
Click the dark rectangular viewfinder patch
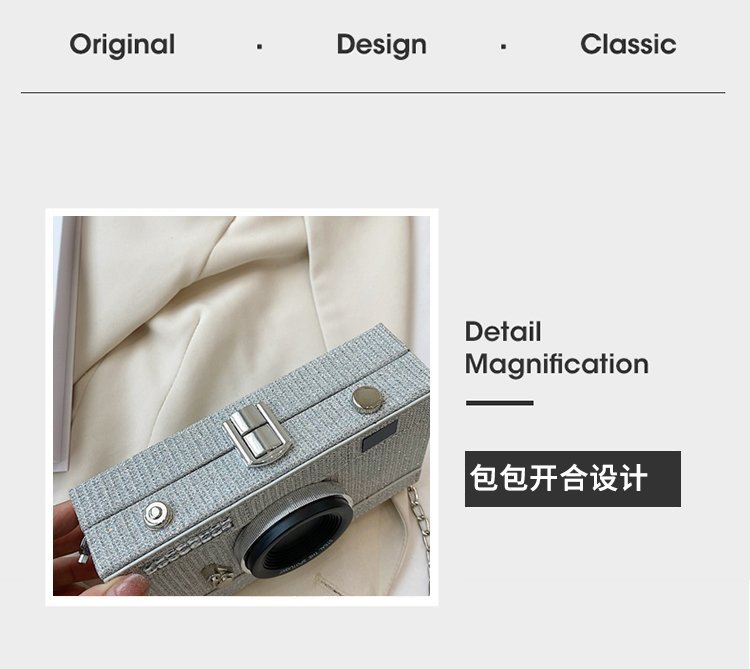379,436
